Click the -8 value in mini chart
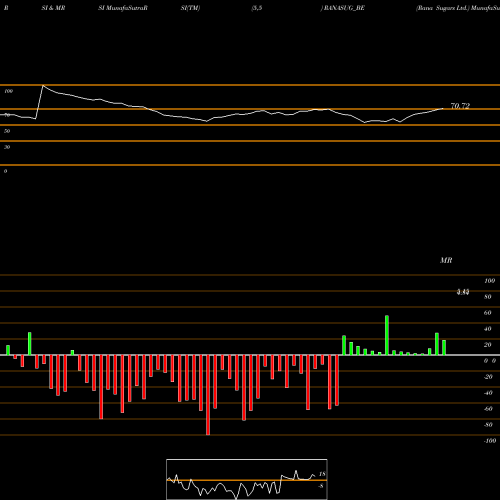Image resolution: width=500 pixels, height=500 pixels. (x=321, y=486)
